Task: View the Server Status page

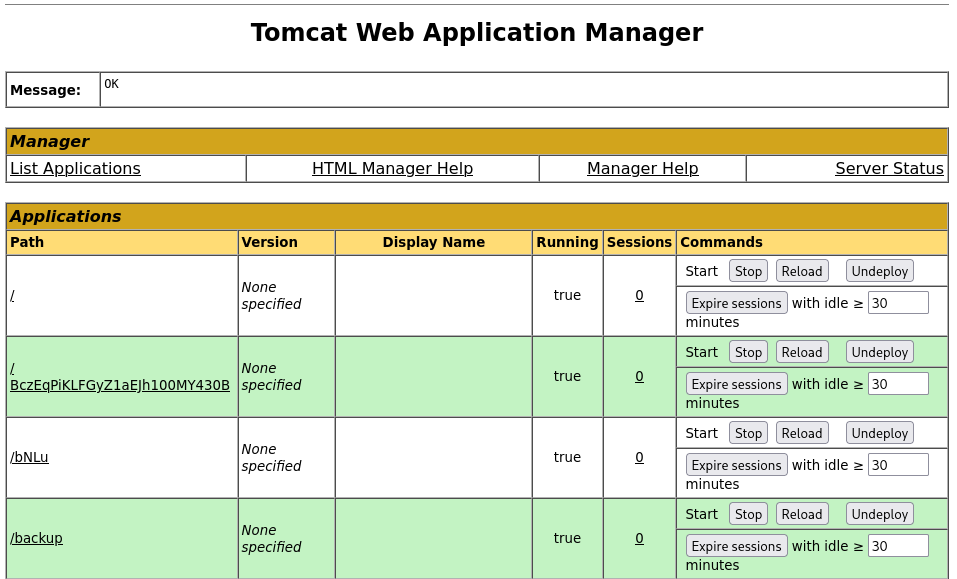Action: [x=889, y=168]
